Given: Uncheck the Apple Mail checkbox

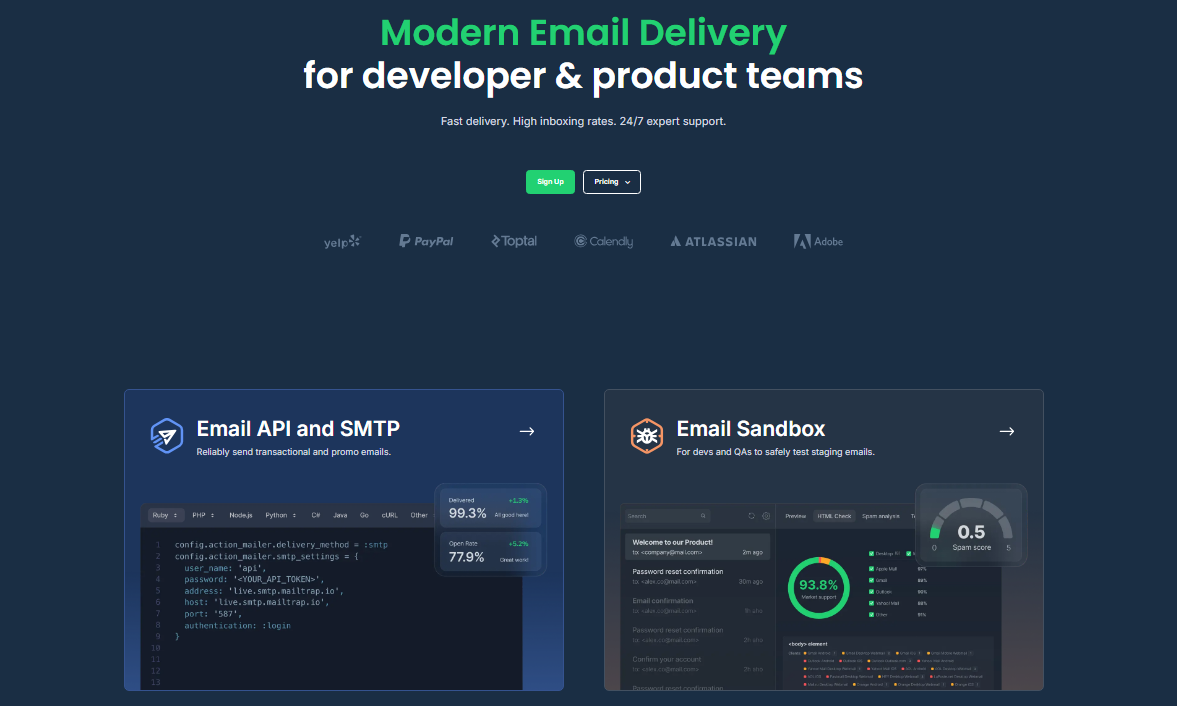Looking at the screenshot, I should pos(871,569).
